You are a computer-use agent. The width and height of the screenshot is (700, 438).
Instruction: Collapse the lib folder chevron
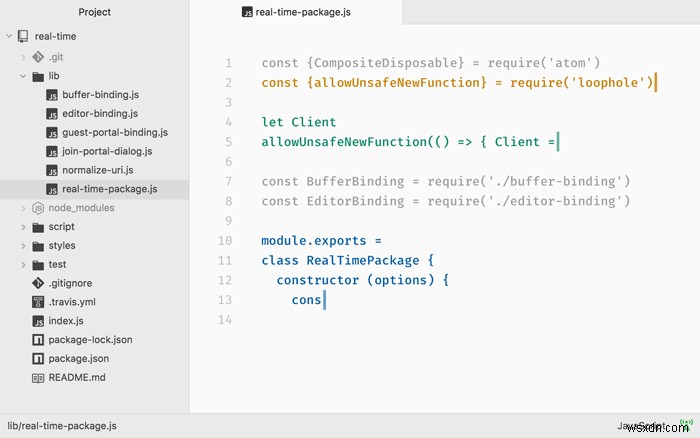click(x=23, y=75)
